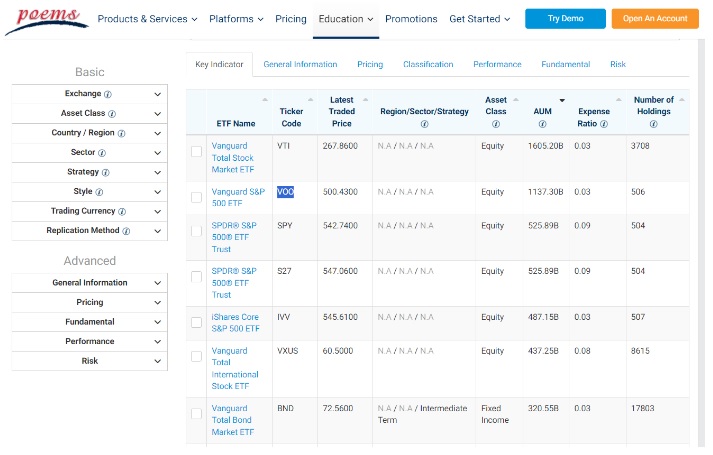The image size is (713, 455).
Task: Tick checkbox for iShares Core S&P 500 ETF
Action: click(x=196, y=322)
